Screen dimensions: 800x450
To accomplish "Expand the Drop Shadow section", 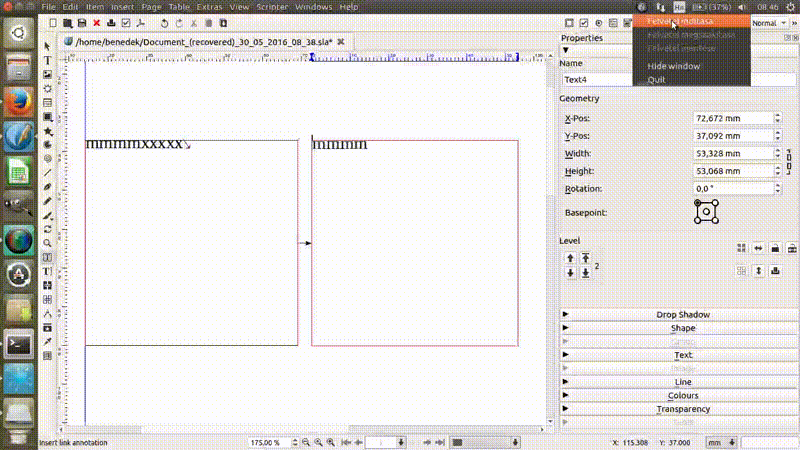I will coord(683,314).
